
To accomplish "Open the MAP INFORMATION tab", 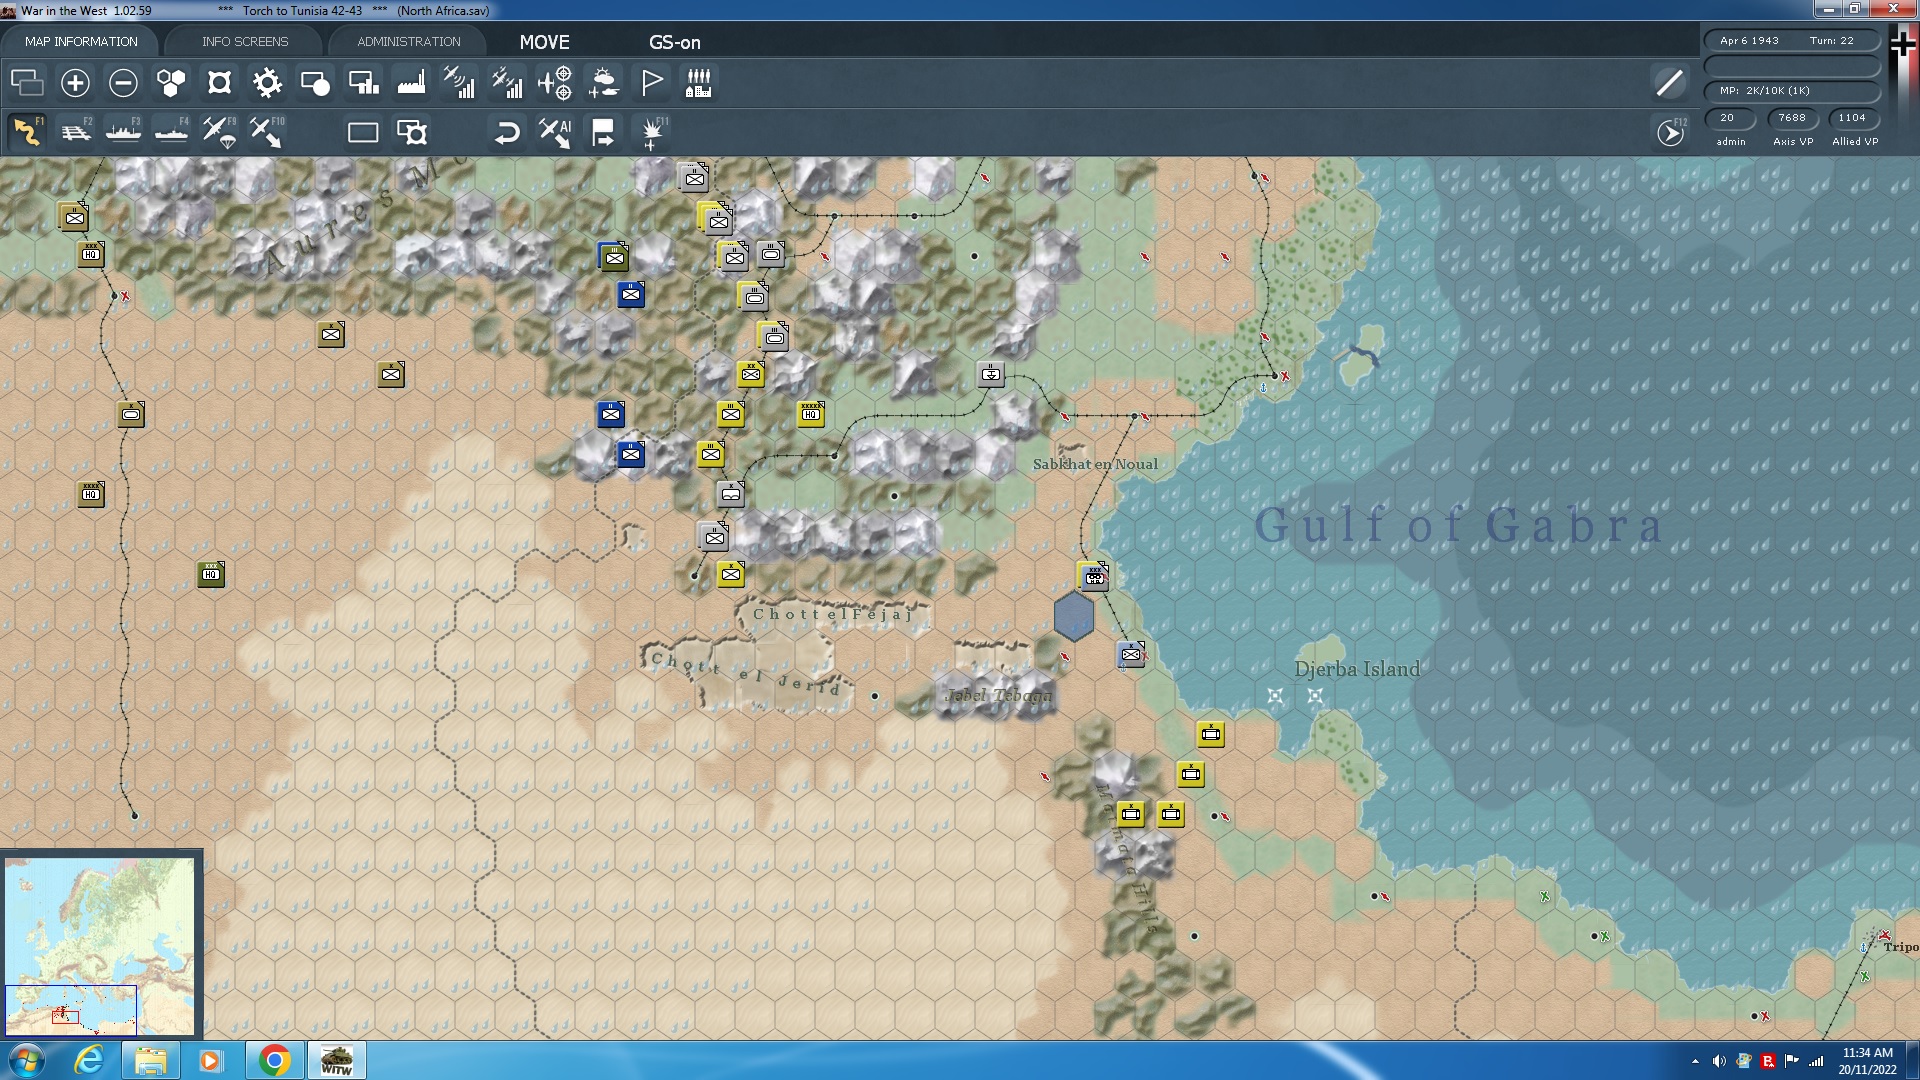I will pos(81,41).
